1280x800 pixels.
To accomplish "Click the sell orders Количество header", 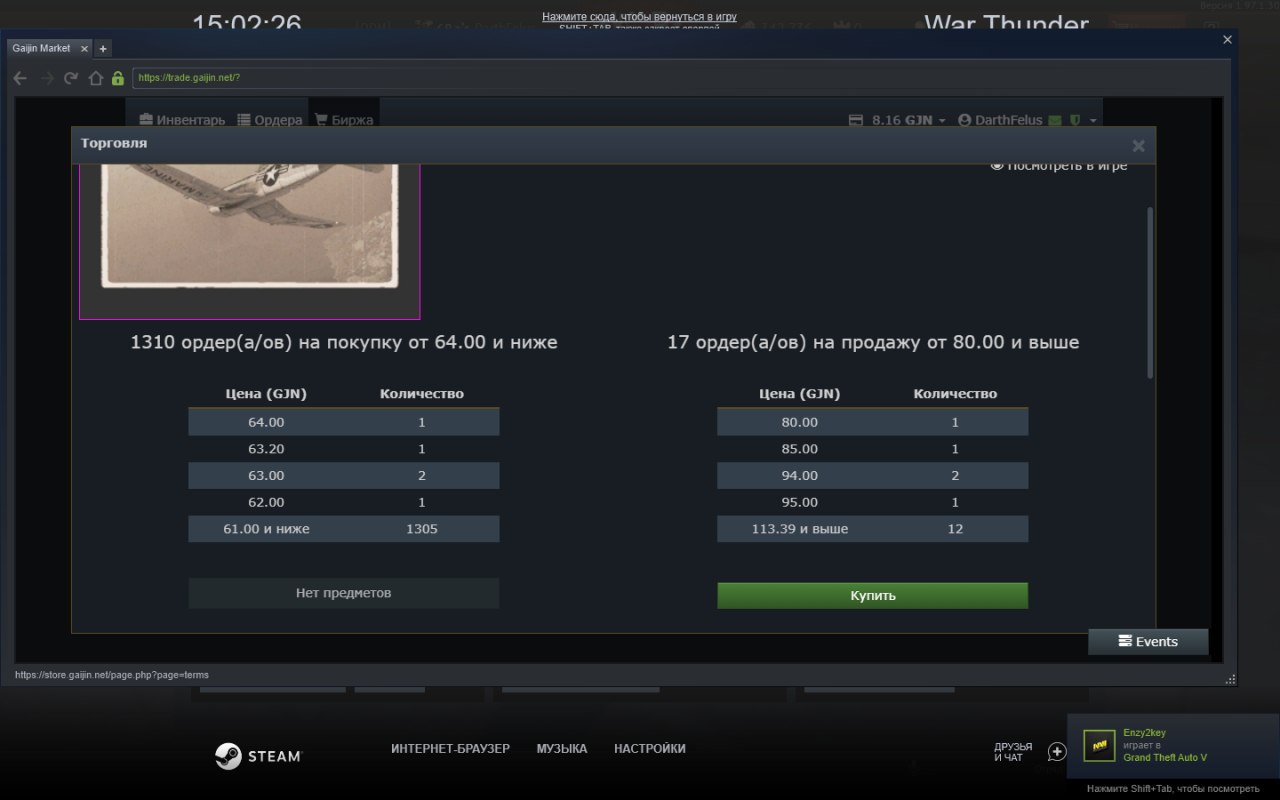I will (x=955, y=394).
